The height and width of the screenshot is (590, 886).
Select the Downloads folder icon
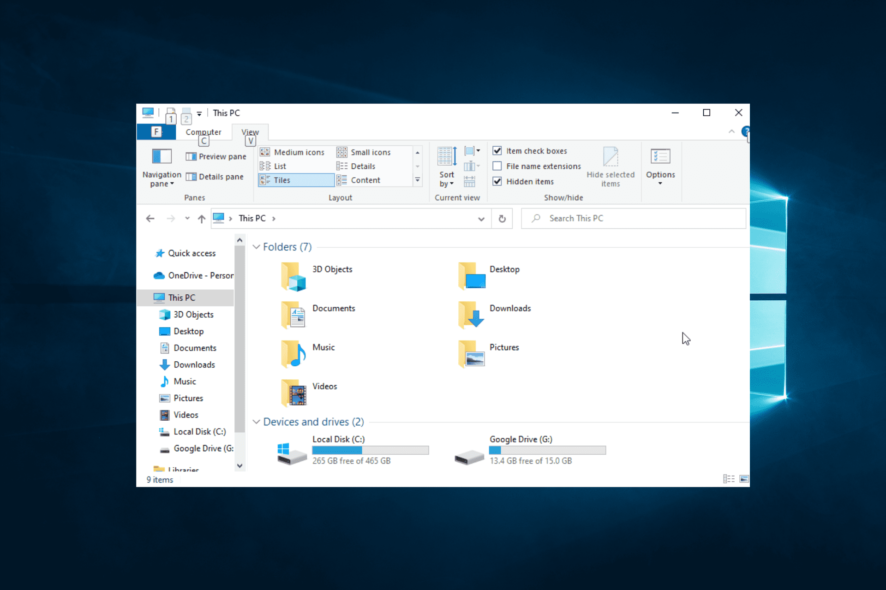471,315
